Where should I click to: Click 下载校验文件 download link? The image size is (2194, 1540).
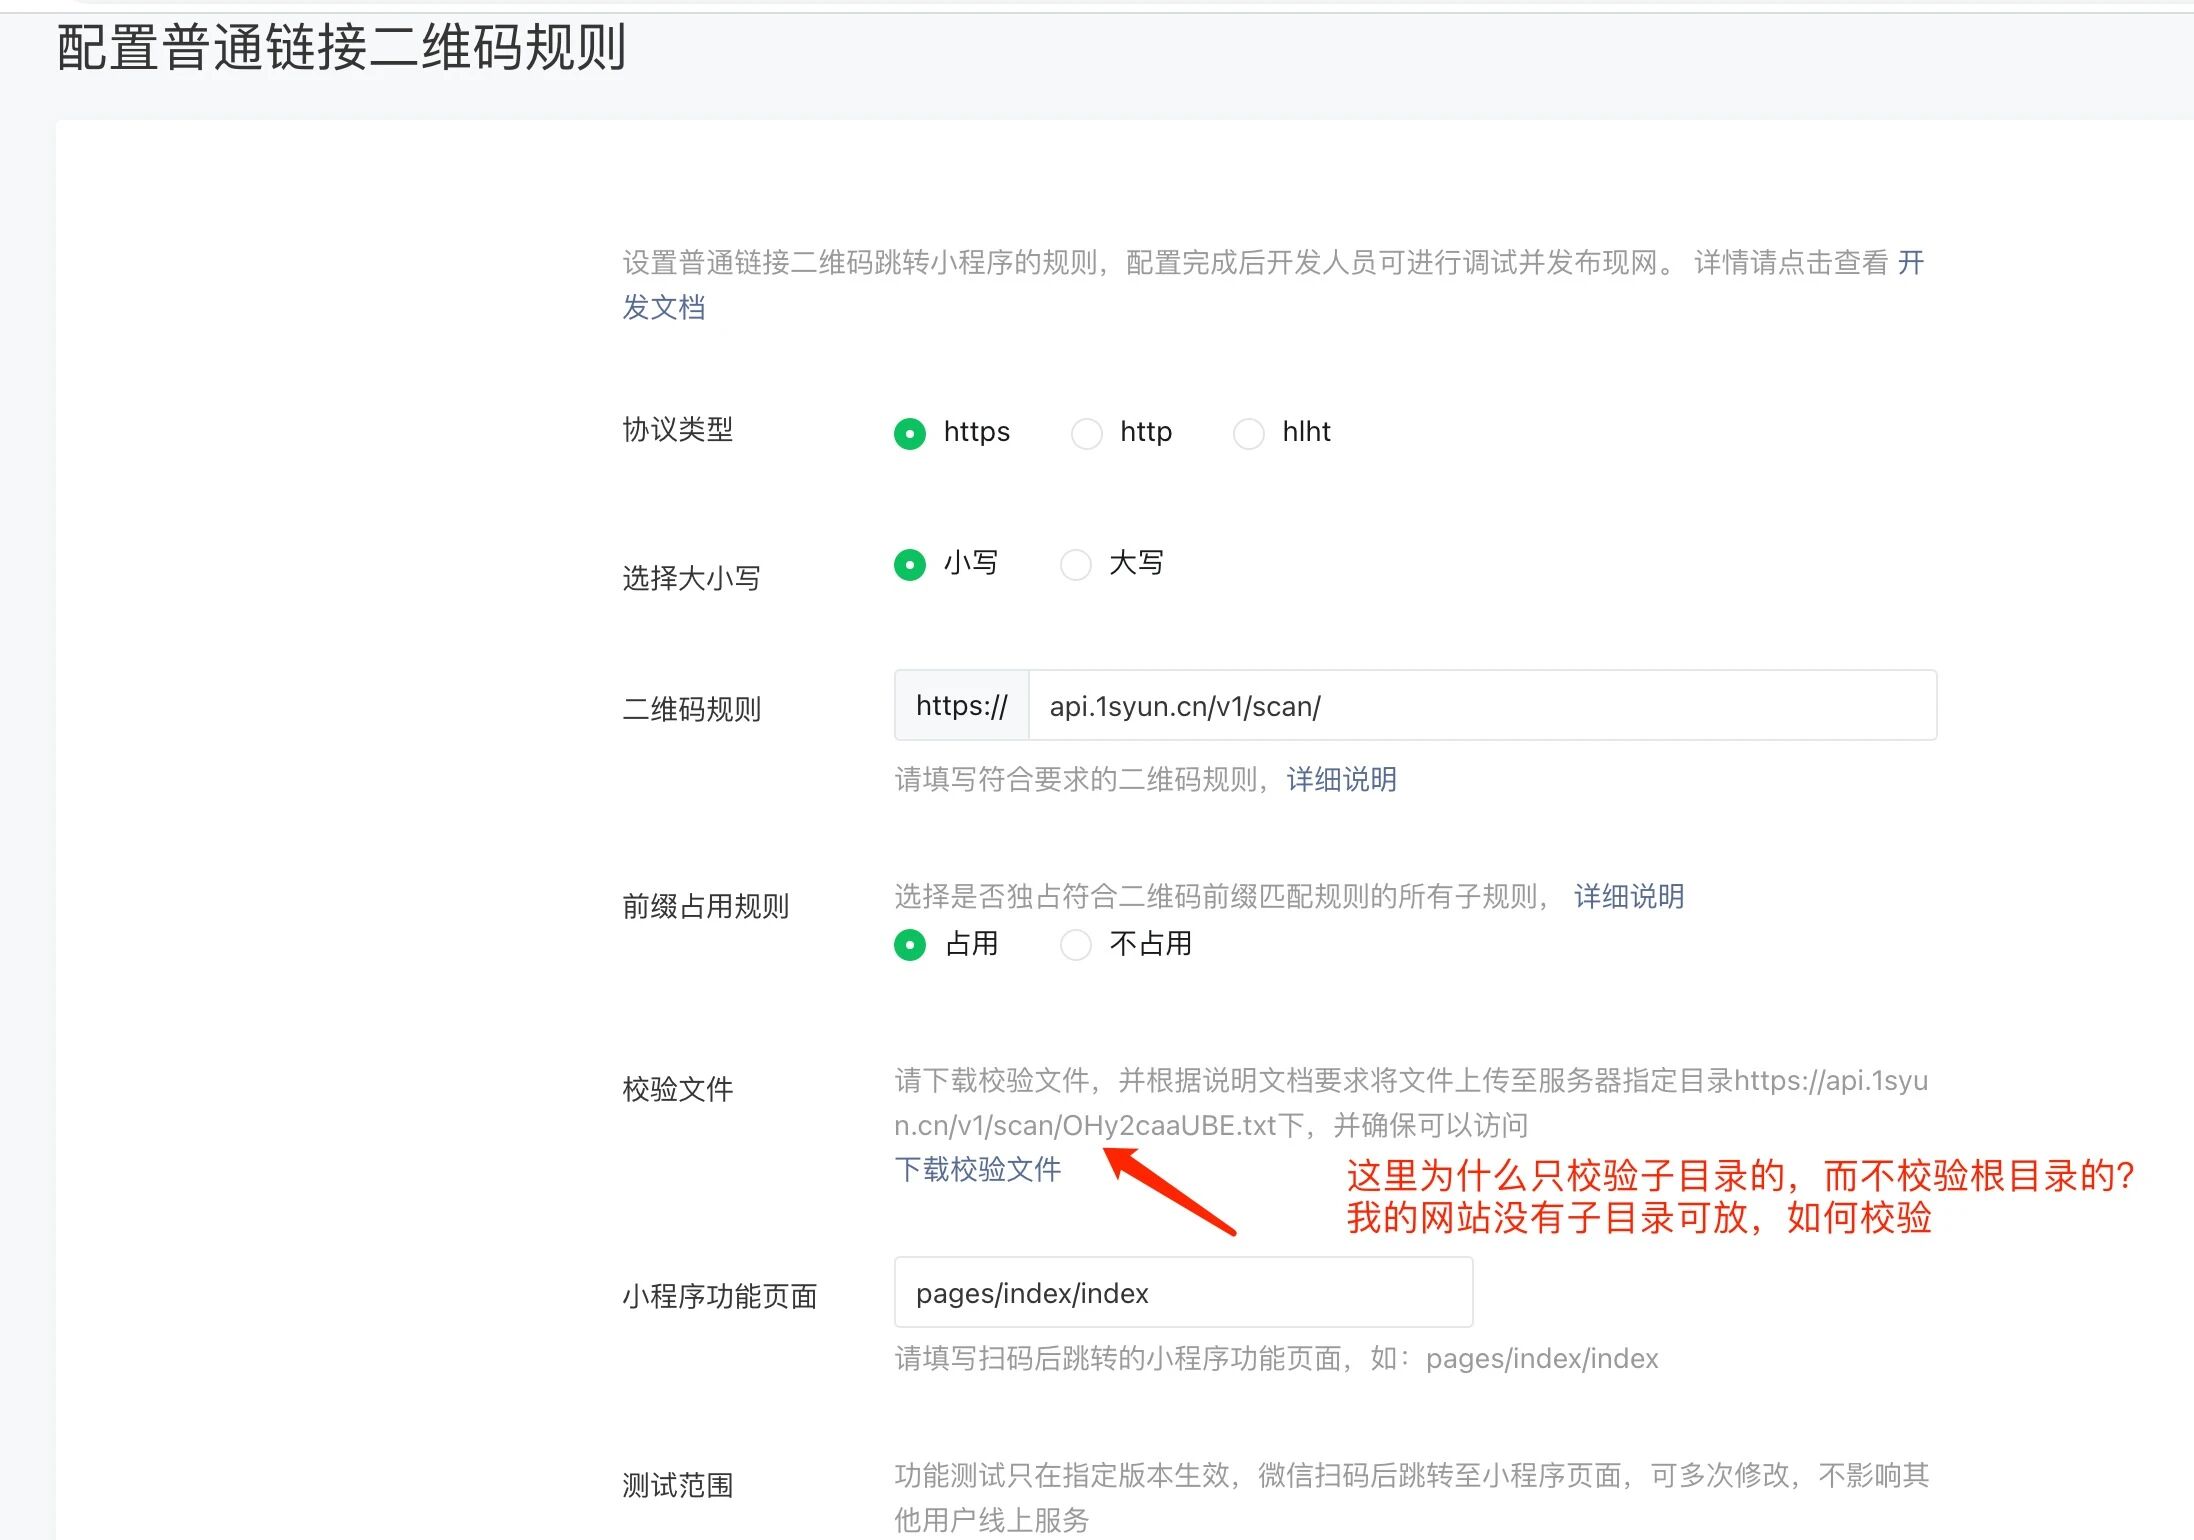(x=977, y=1169)
